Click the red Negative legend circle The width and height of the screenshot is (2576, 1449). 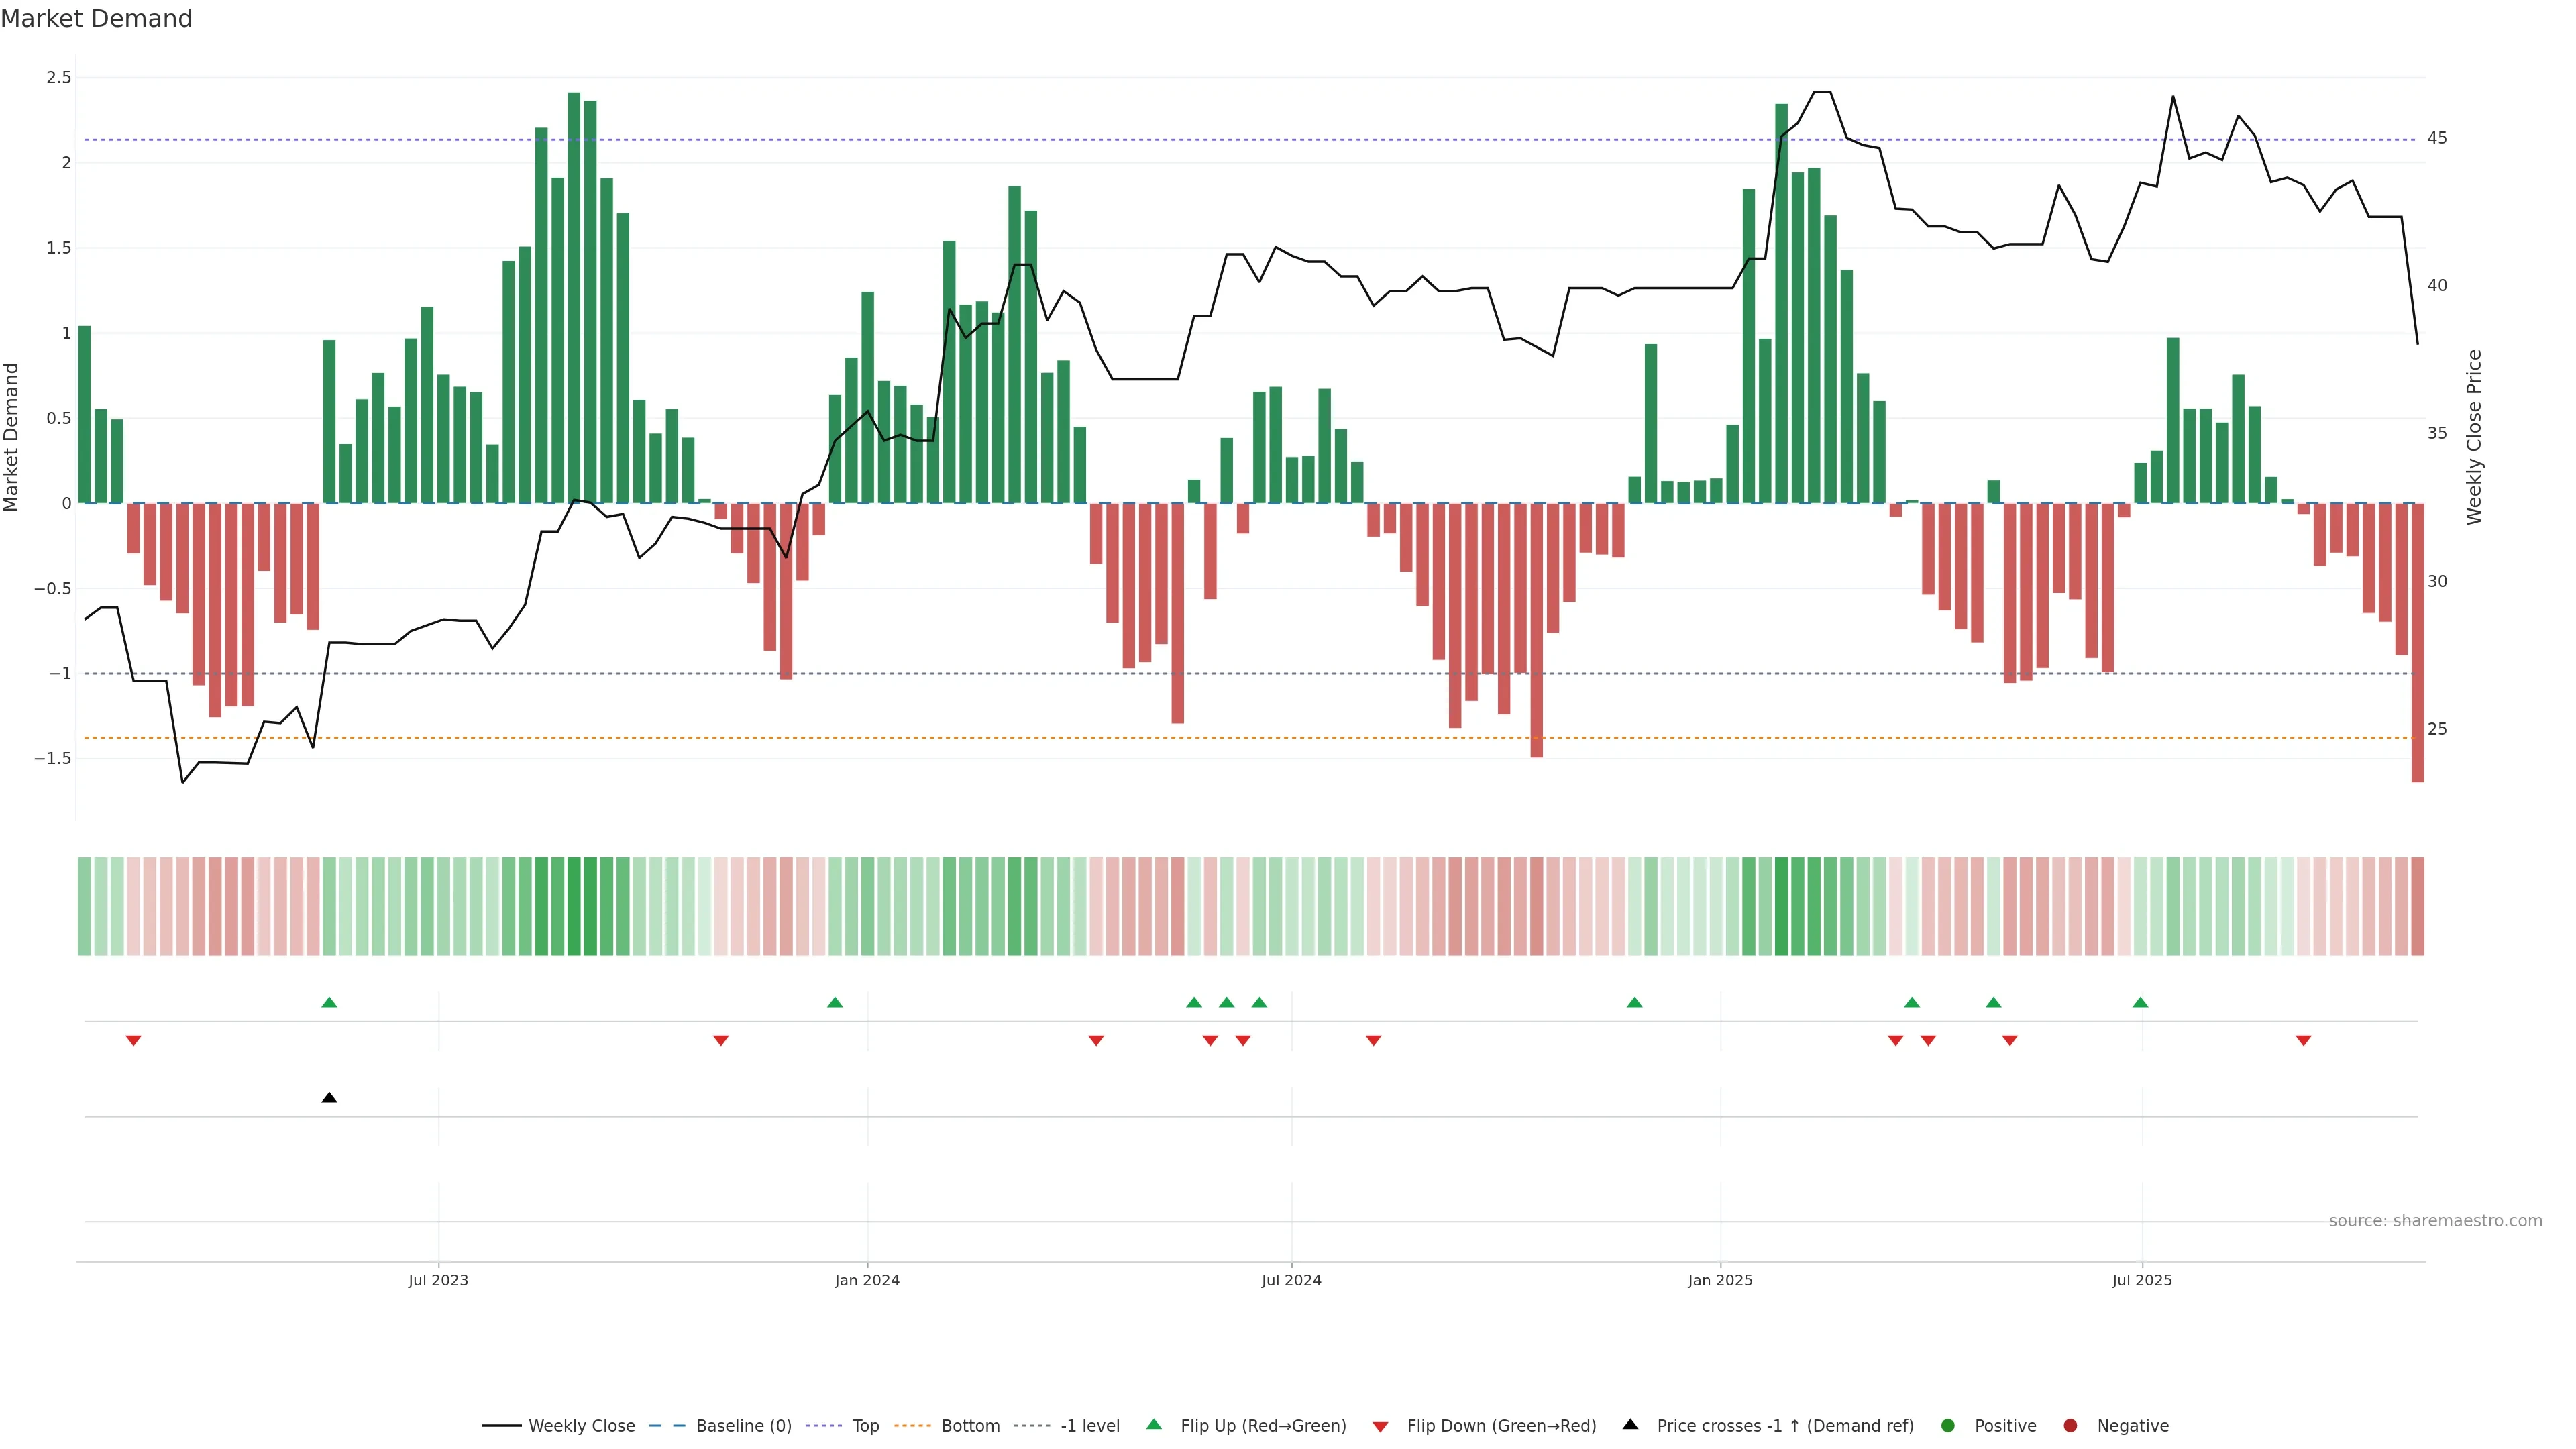tap(2070, 1425)
